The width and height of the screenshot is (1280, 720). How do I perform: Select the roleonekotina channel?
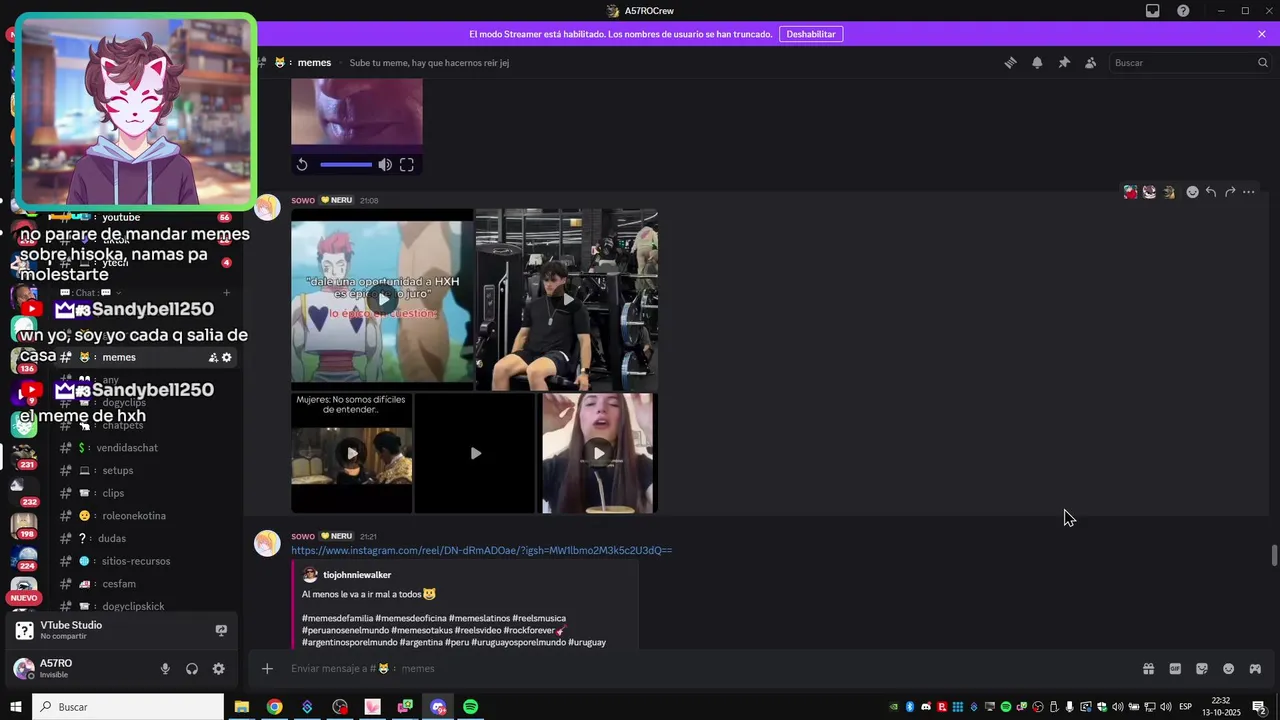145,516
